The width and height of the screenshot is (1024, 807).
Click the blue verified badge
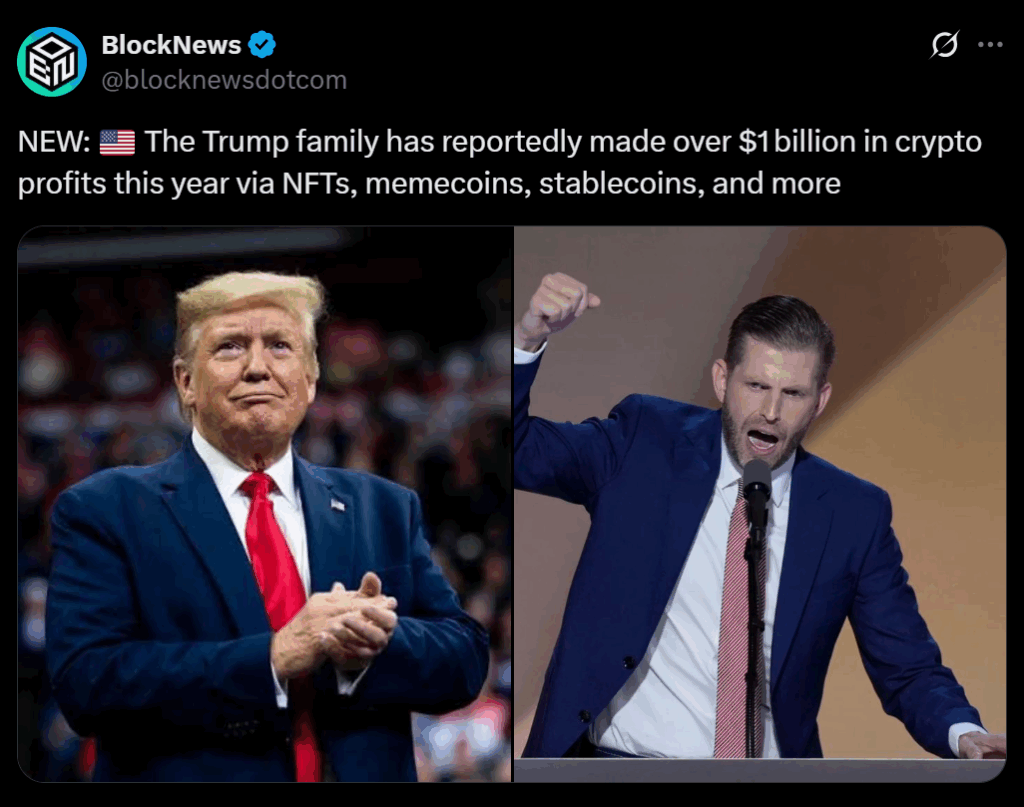[x=262, y=45]
